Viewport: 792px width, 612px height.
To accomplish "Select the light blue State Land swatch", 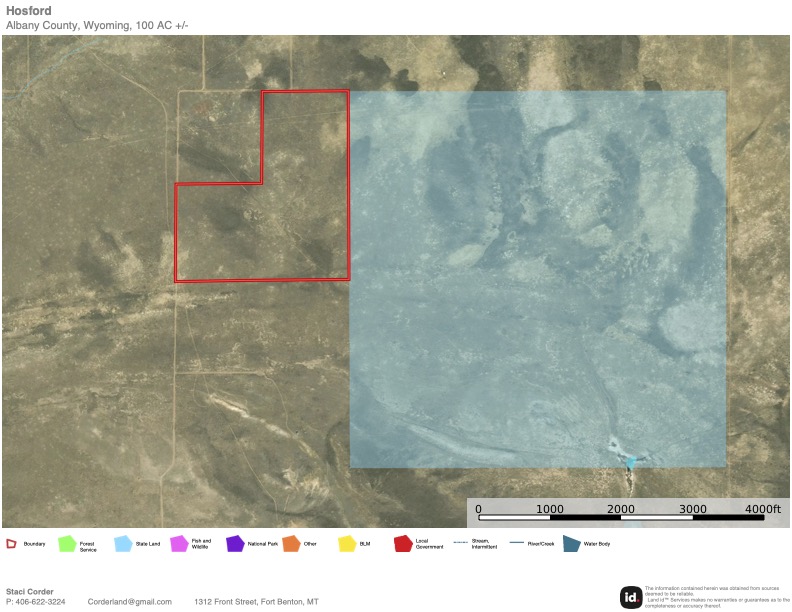I will (123, 544).
